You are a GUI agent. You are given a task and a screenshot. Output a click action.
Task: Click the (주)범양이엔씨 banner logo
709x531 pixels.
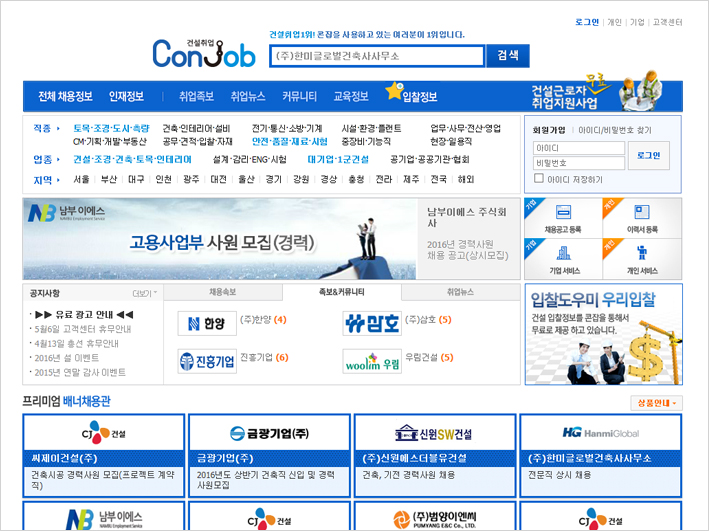435,519
